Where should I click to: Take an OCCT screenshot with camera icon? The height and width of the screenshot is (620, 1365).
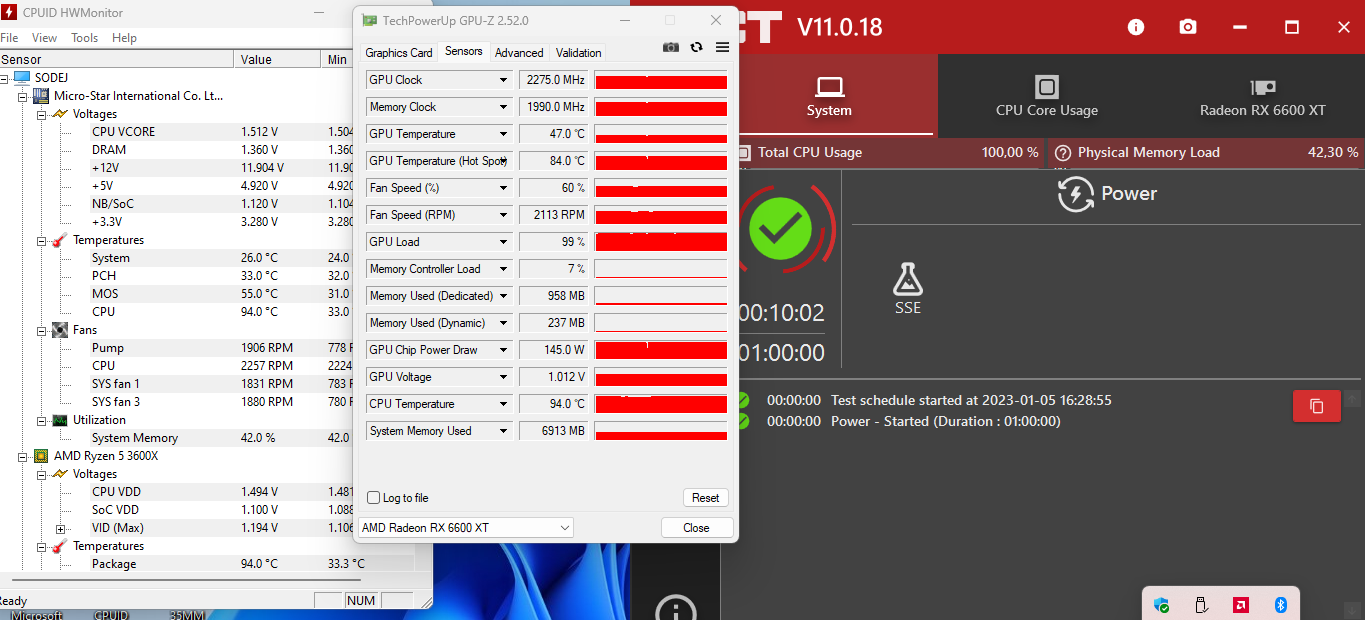[x=1188, y=27]
